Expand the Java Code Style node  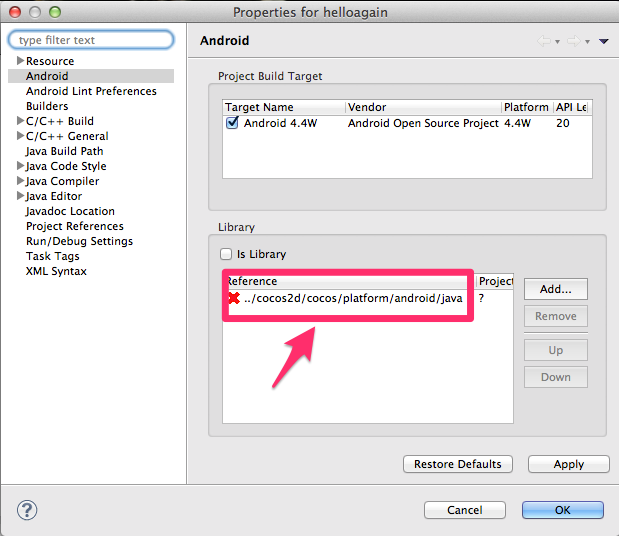pyautogui.click(x=20, y=165)
